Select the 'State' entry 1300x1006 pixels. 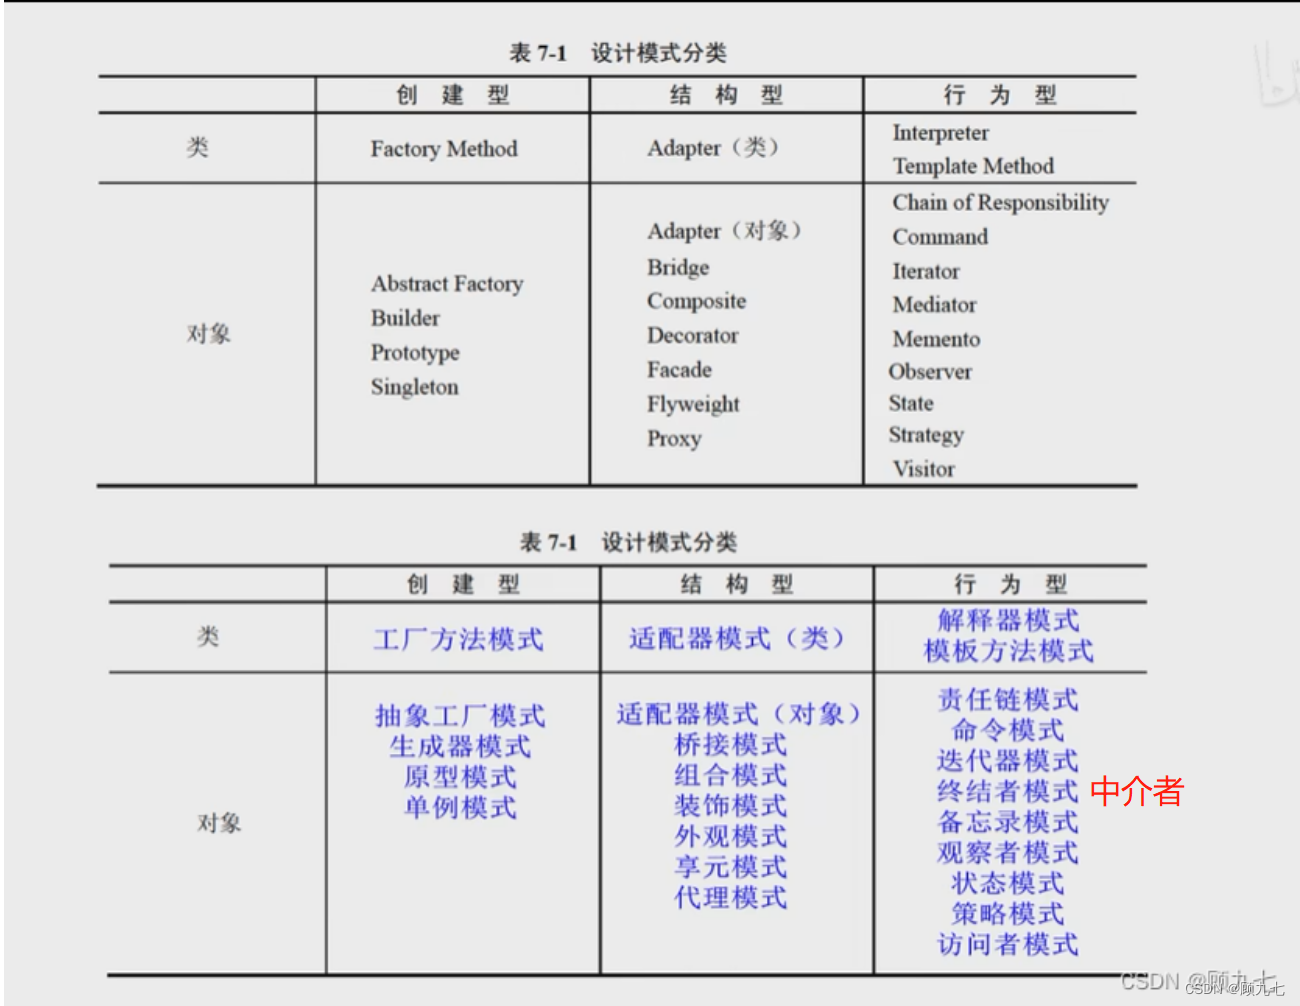(911, 404)
